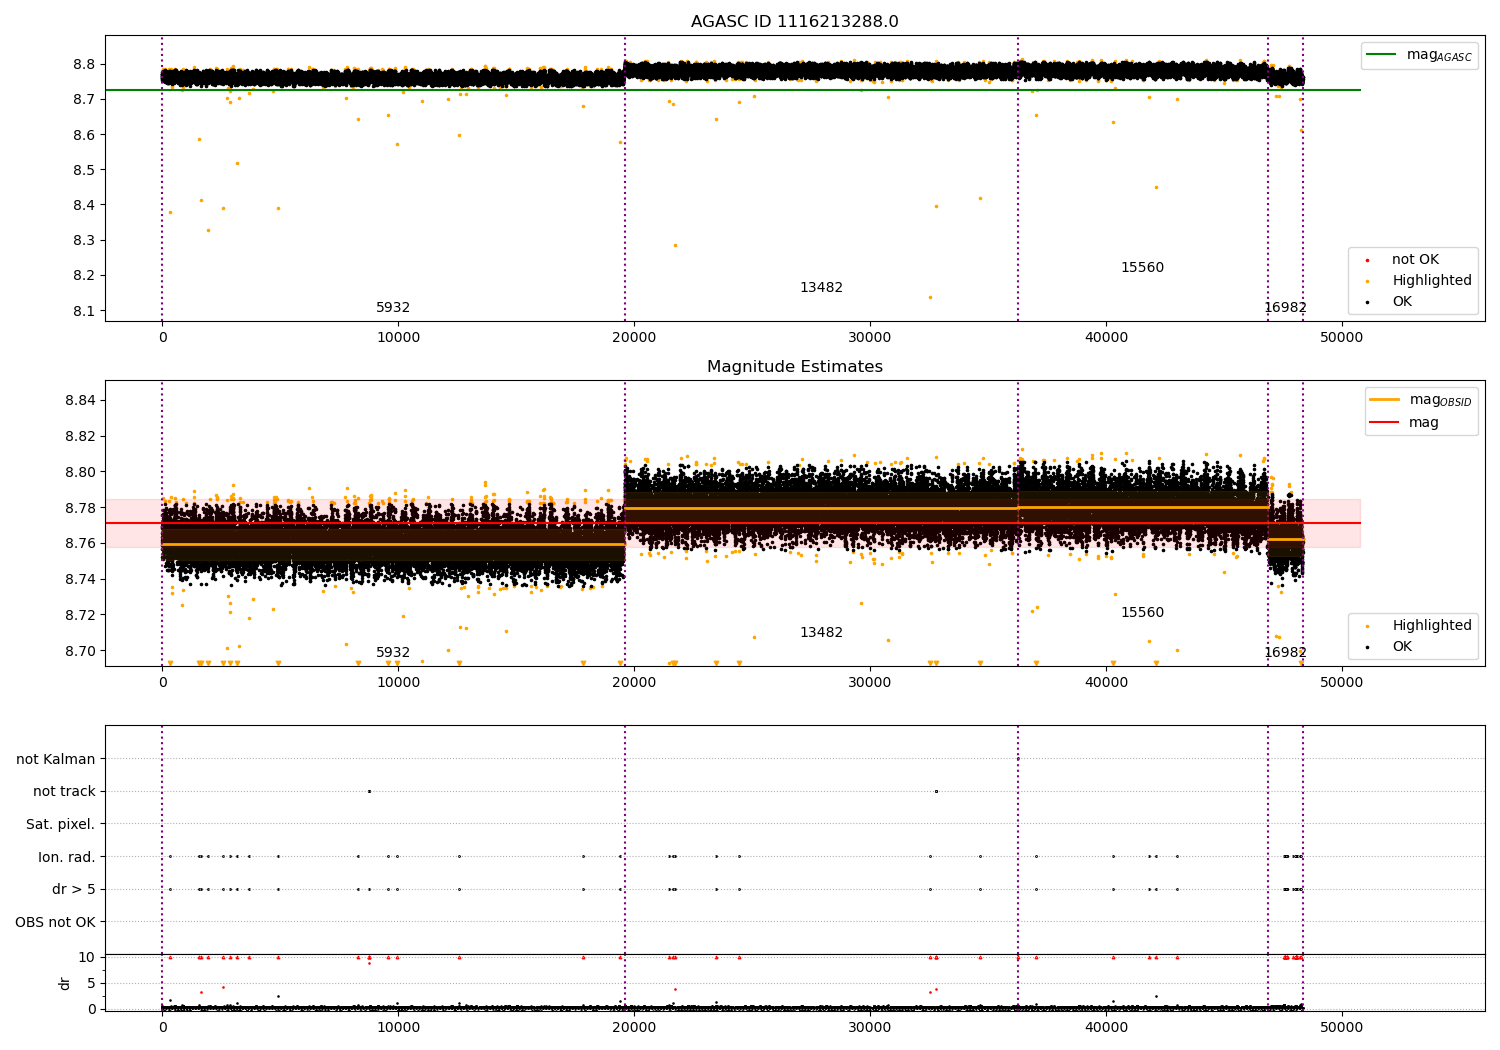Click the 8.74 y-axis tick label
Image resolution: width=1500 pixels, height=1050 pixels.
tap(81, 580)
